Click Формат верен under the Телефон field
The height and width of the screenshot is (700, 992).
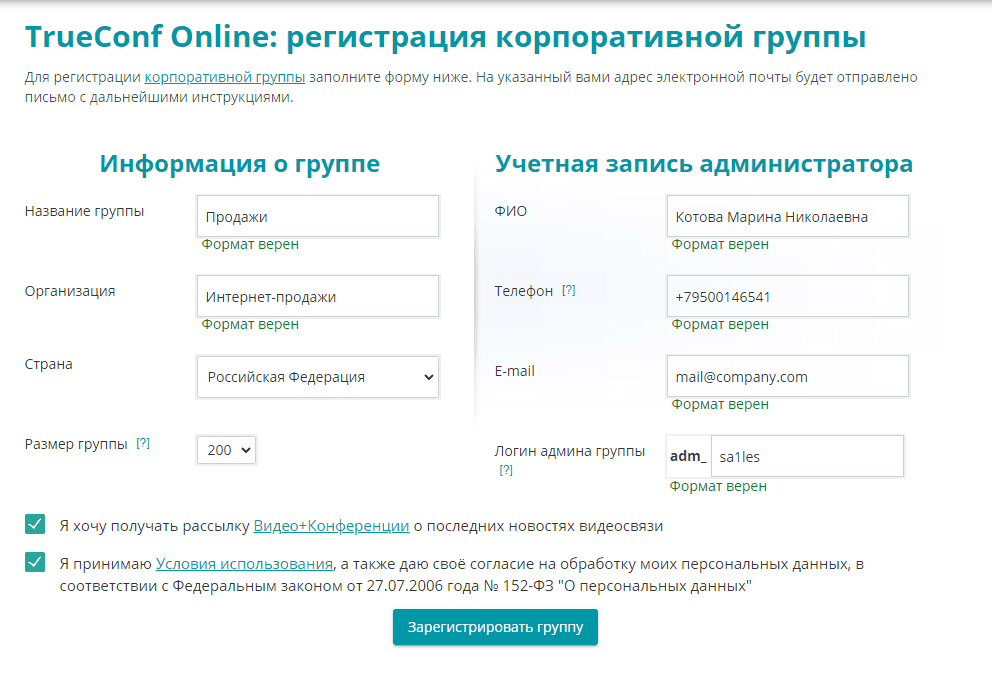720,324
